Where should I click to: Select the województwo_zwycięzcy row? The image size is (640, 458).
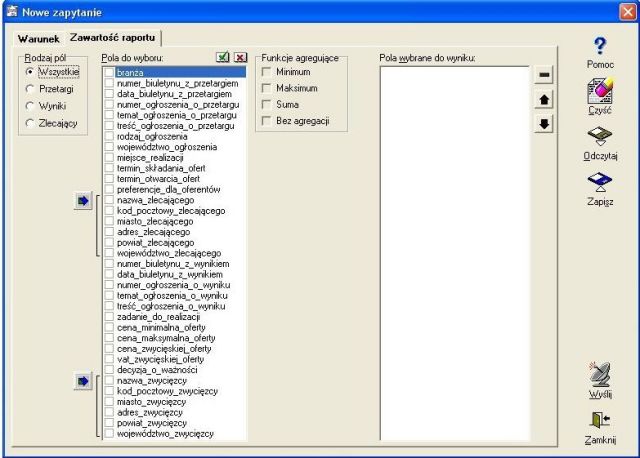(x=175, y=434)
